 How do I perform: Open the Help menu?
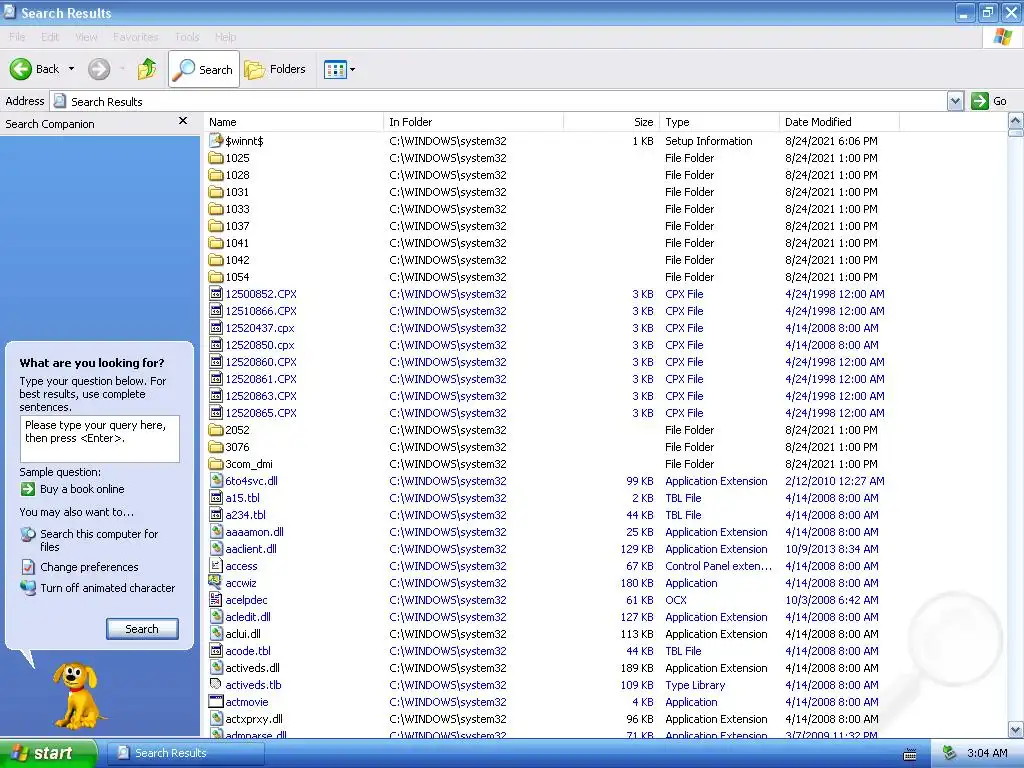(225, 37)
